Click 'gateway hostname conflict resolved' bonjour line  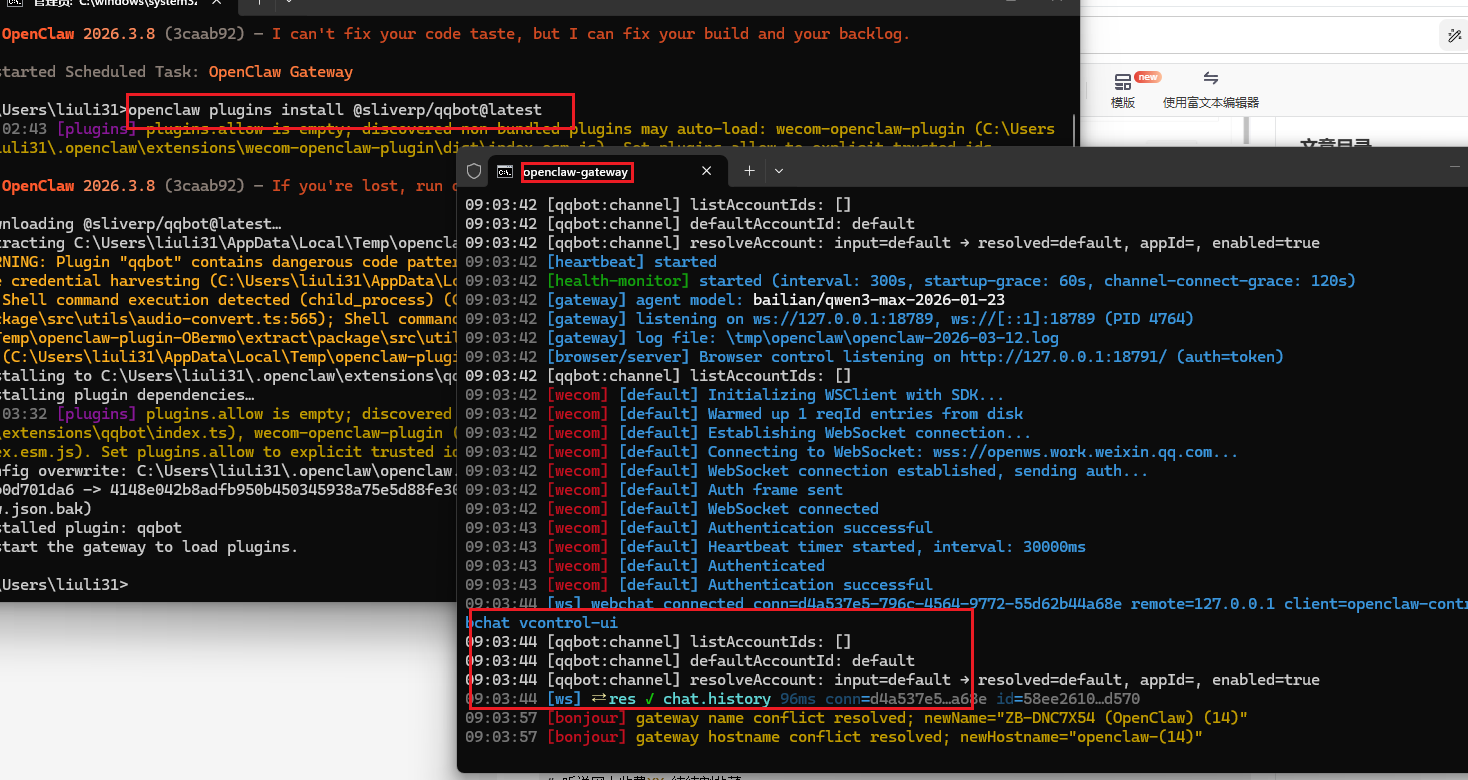point(834,737)
